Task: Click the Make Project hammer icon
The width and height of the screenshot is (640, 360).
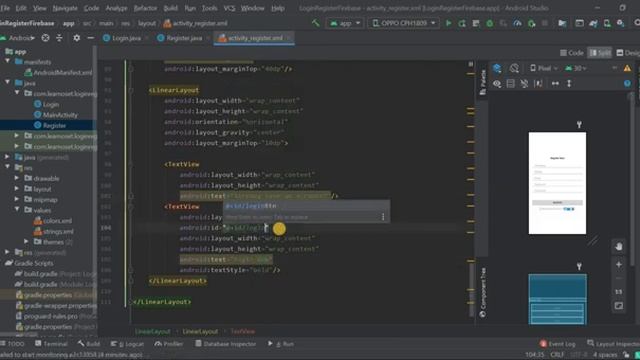Action: click(315, 23)
